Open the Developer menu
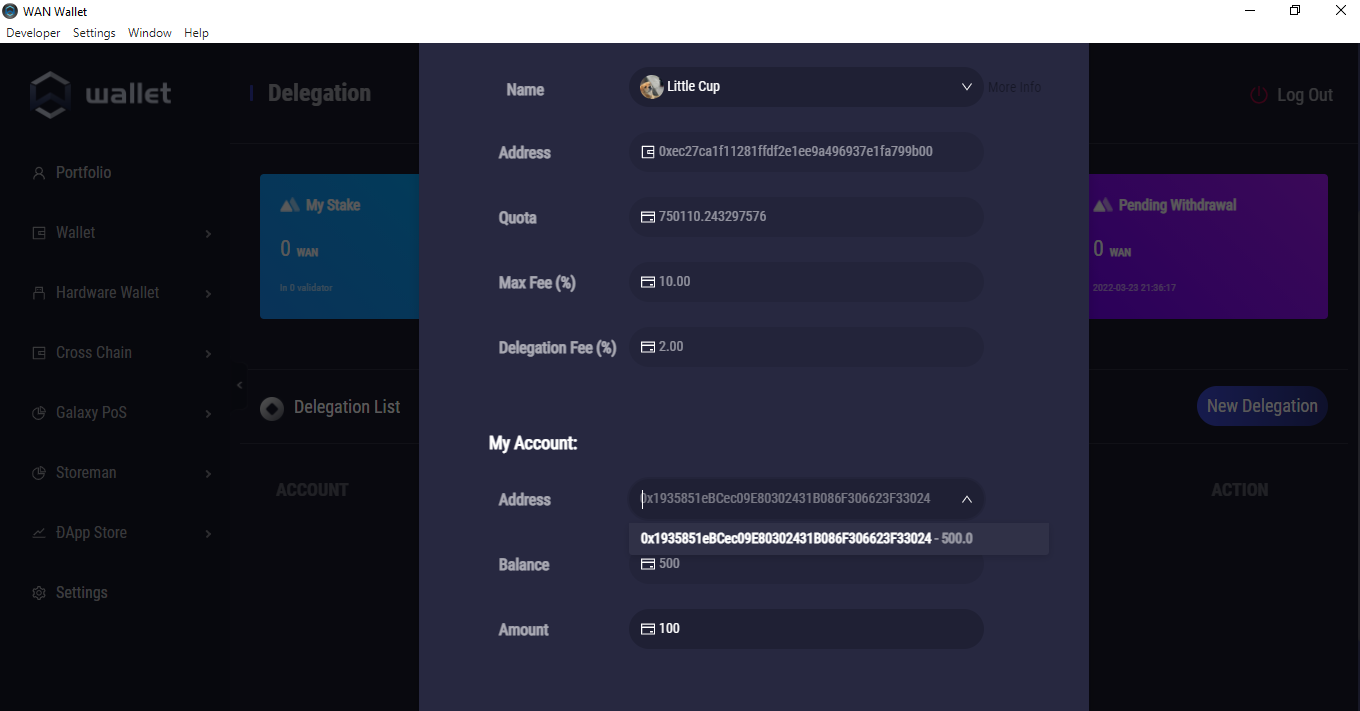This screenshot has width=1360, height=711. (33, 33)
